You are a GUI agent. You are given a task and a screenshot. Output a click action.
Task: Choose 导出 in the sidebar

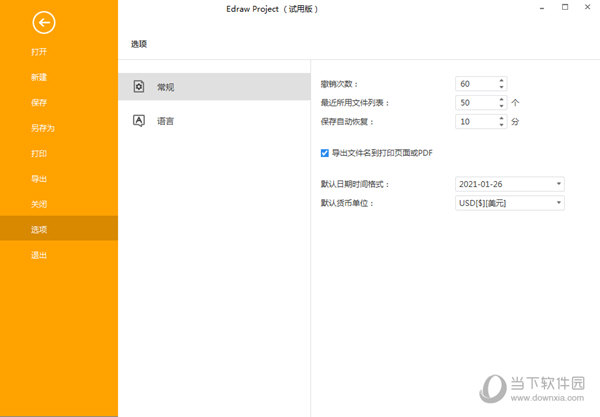pyautogui.click(x=39, y=179)
